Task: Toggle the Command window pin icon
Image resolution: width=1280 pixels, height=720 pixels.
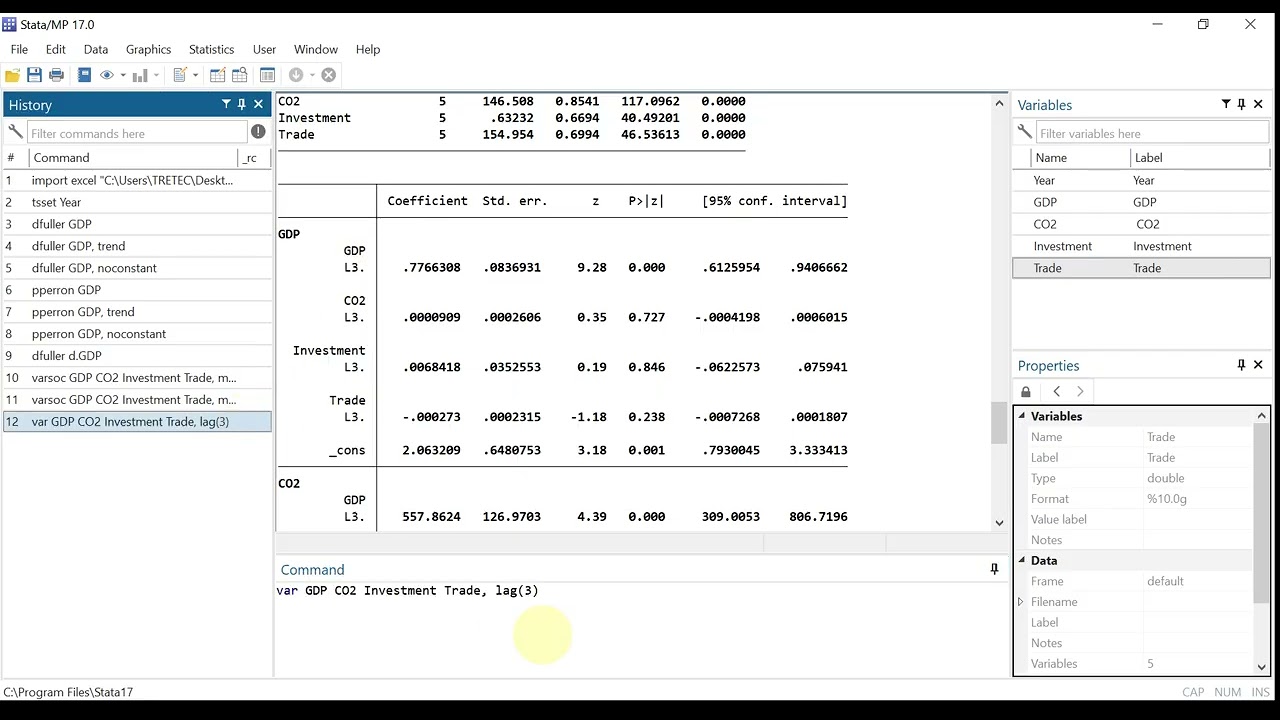Action: 994,569
